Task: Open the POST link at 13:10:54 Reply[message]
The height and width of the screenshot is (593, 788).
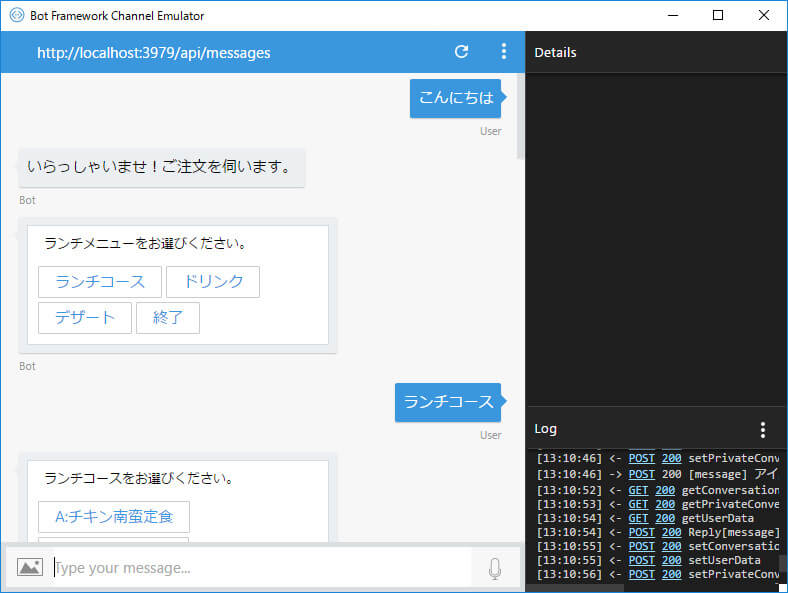Action: [641, 532]
